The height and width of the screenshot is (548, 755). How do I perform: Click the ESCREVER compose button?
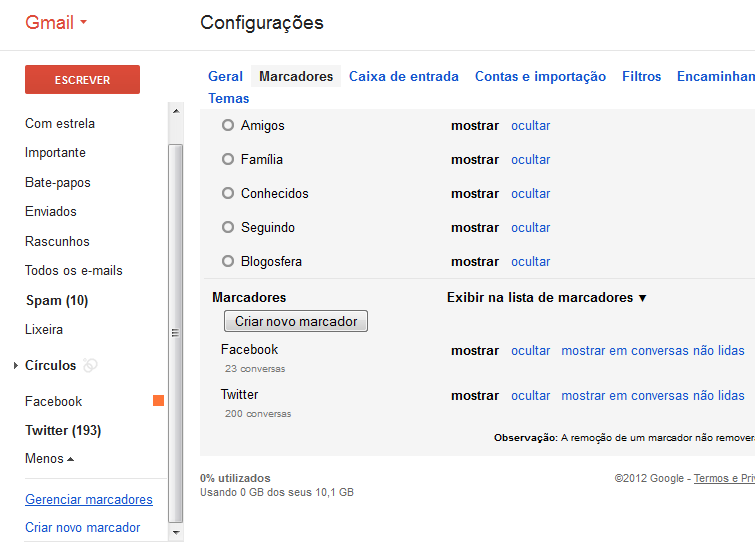point(82,79)
